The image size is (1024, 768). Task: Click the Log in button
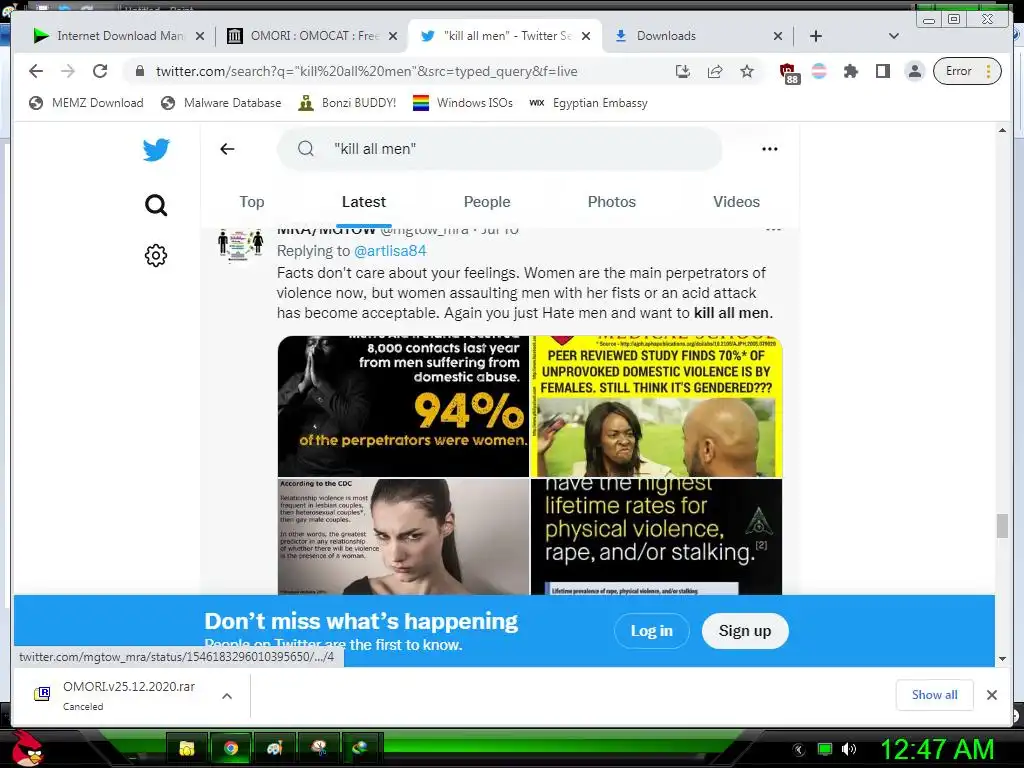click(652, 631)
